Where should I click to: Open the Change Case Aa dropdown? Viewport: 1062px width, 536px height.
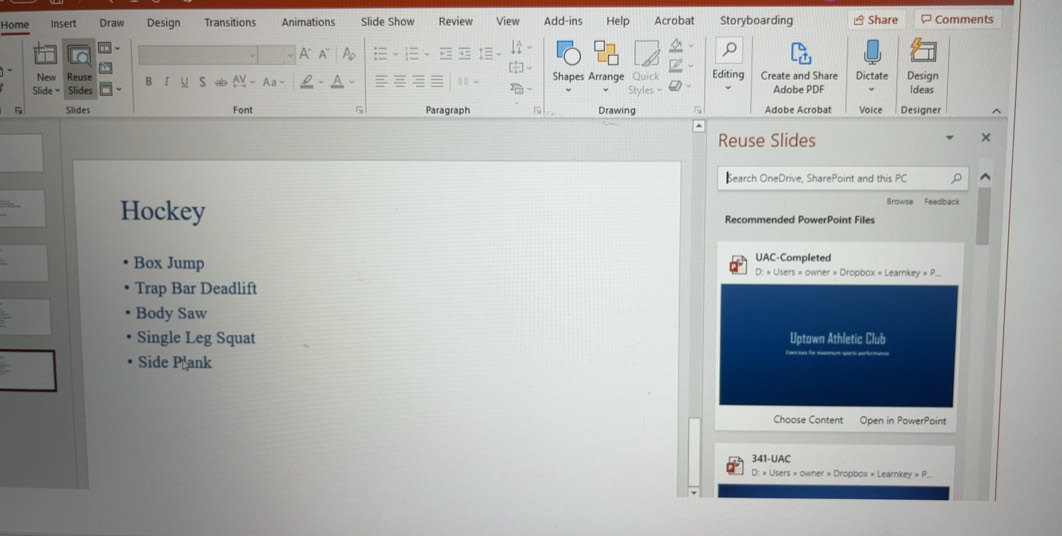point(274,82)
